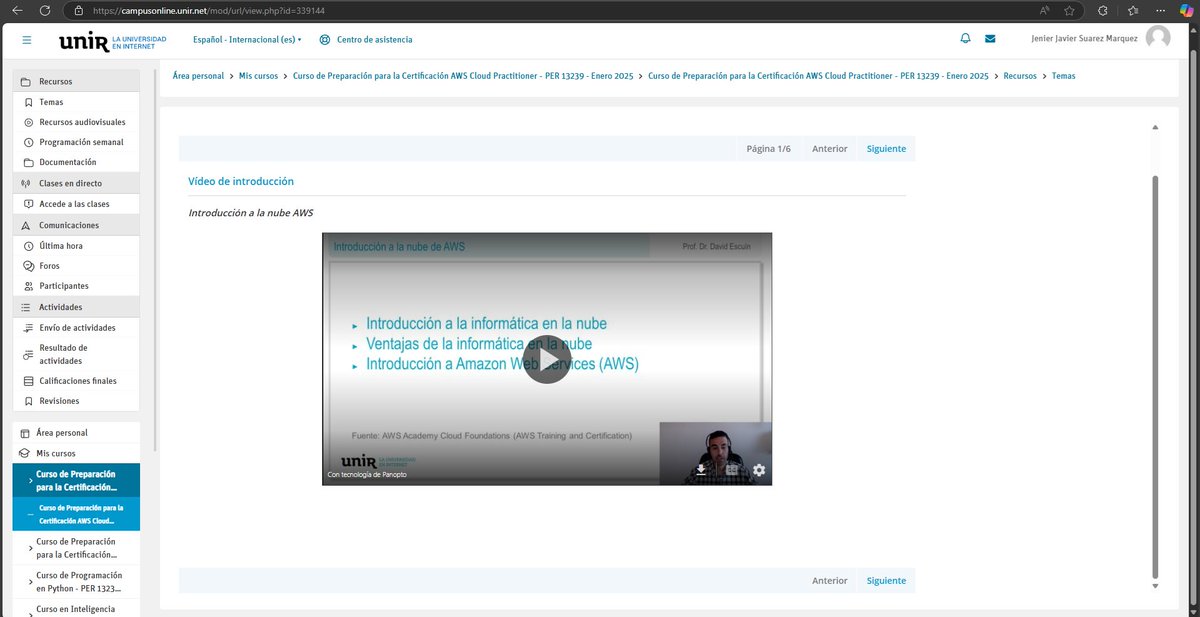Open the hamburger side menu
This screenshot has height=617, width=1200.
point(26,40)
